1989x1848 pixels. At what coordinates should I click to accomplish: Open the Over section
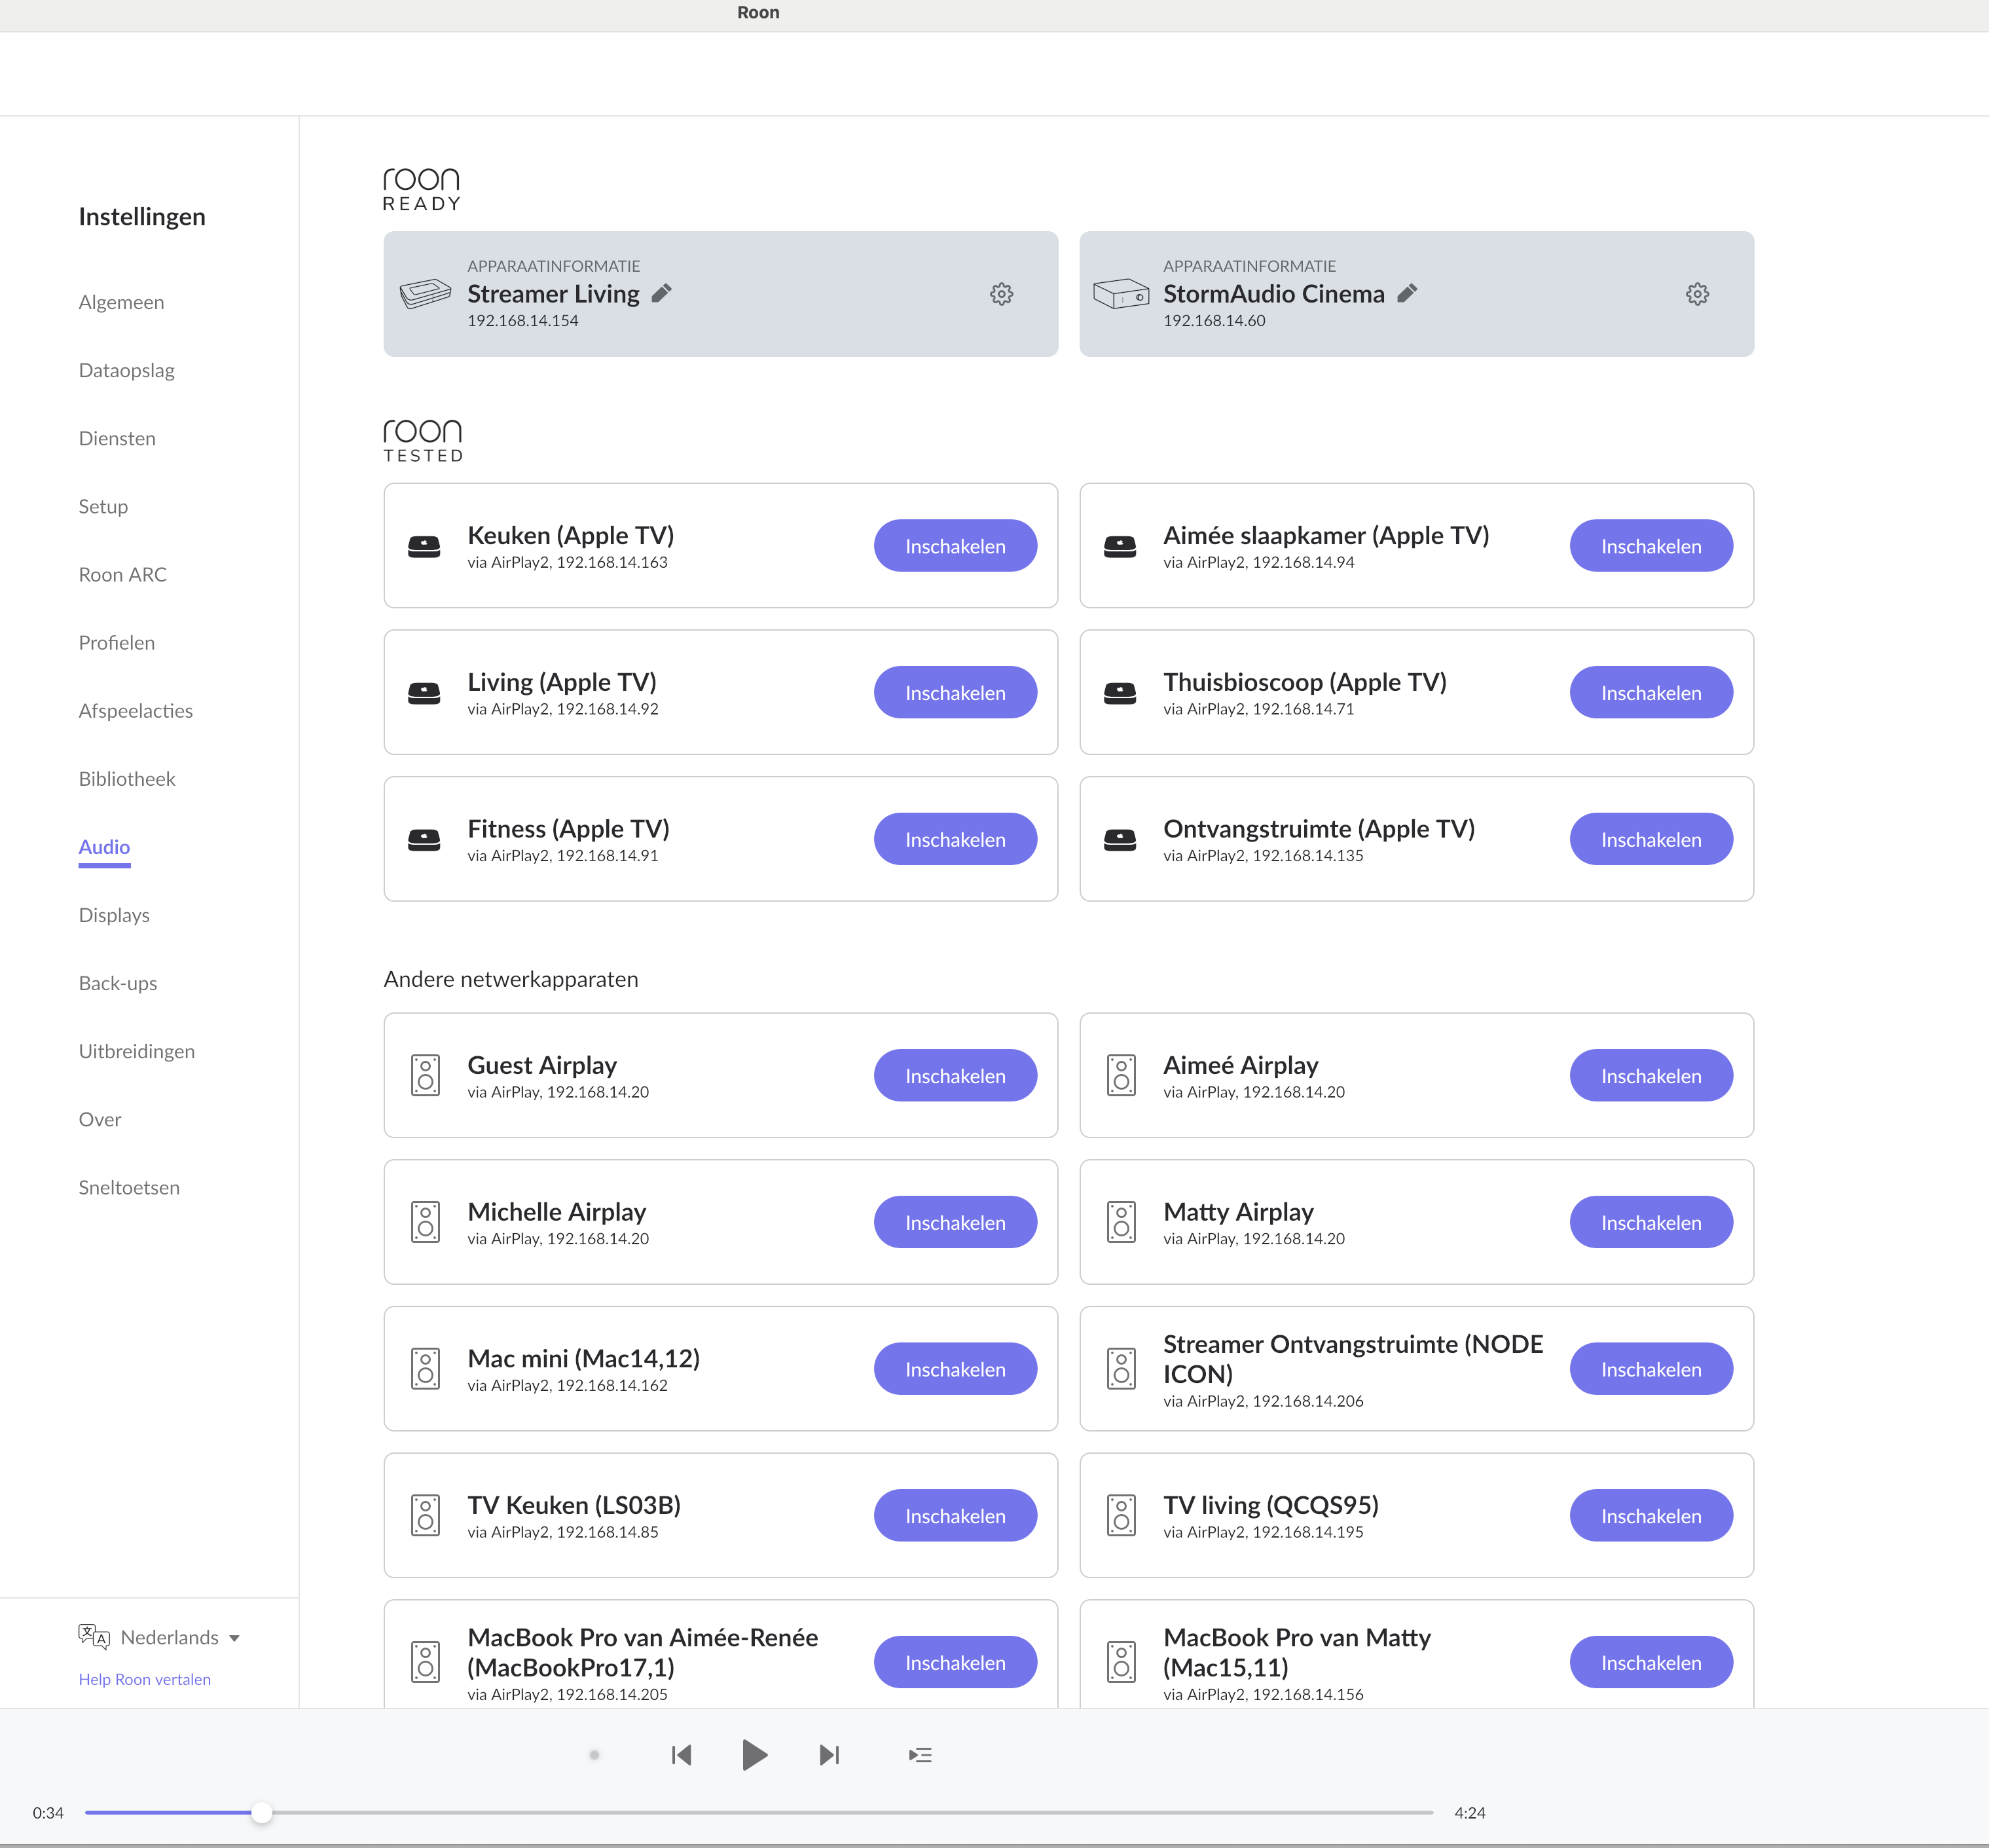(x=100, y=1119)
